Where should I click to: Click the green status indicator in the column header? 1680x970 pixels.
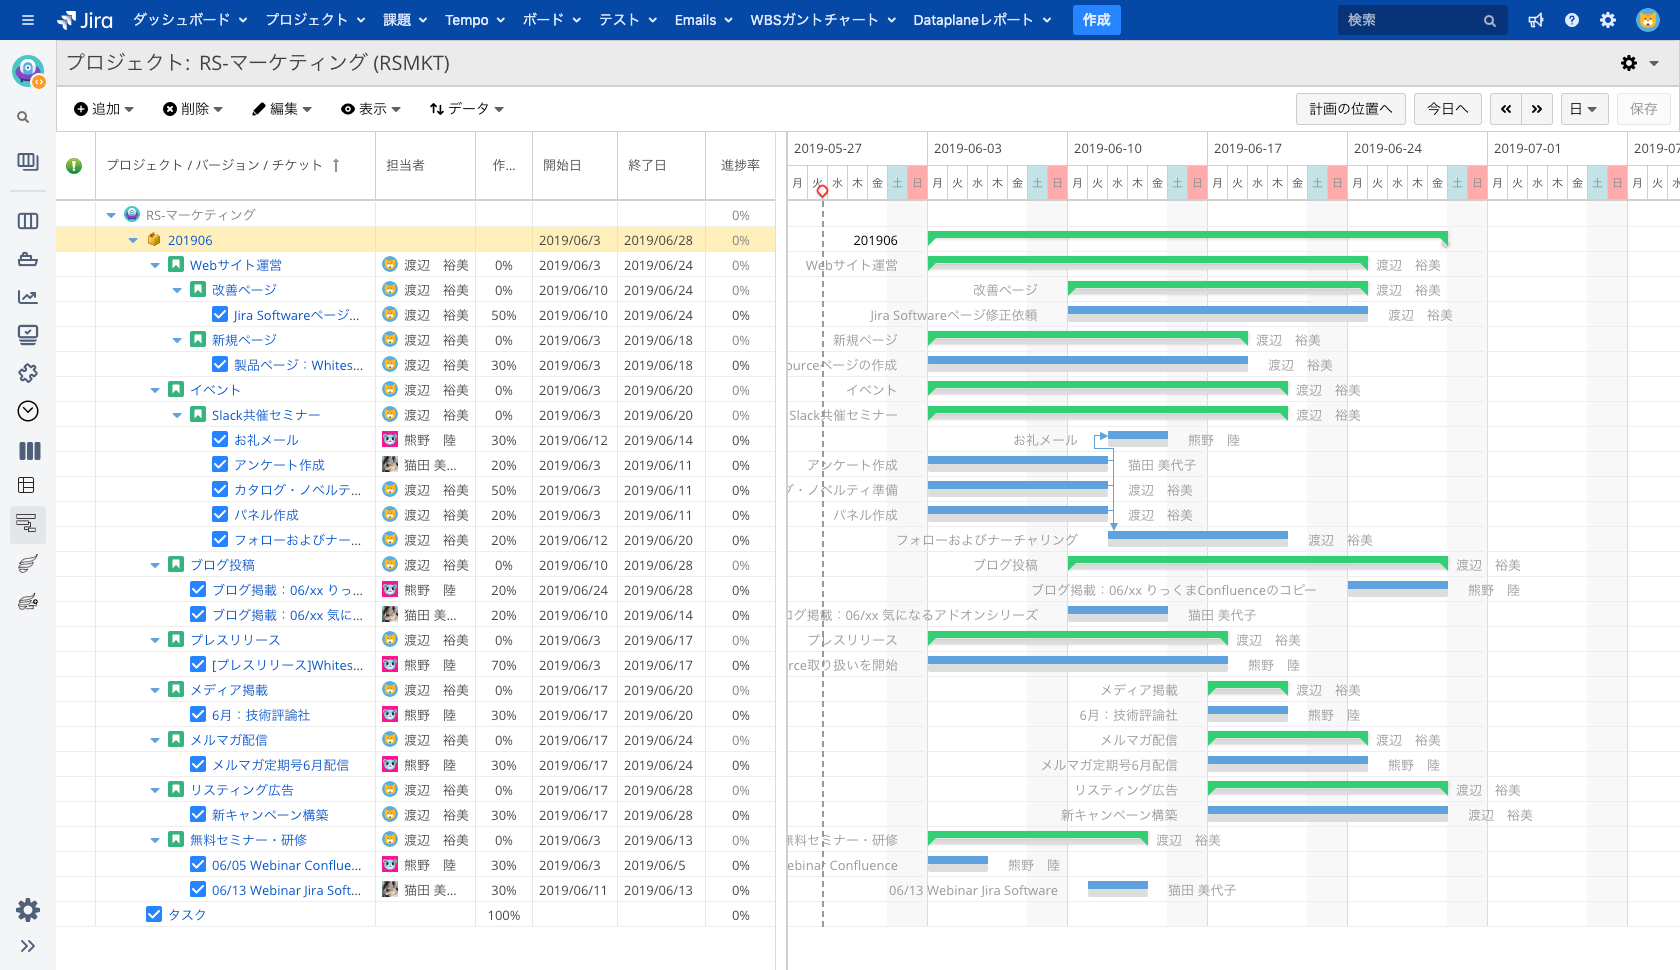[x=74, y=166]
